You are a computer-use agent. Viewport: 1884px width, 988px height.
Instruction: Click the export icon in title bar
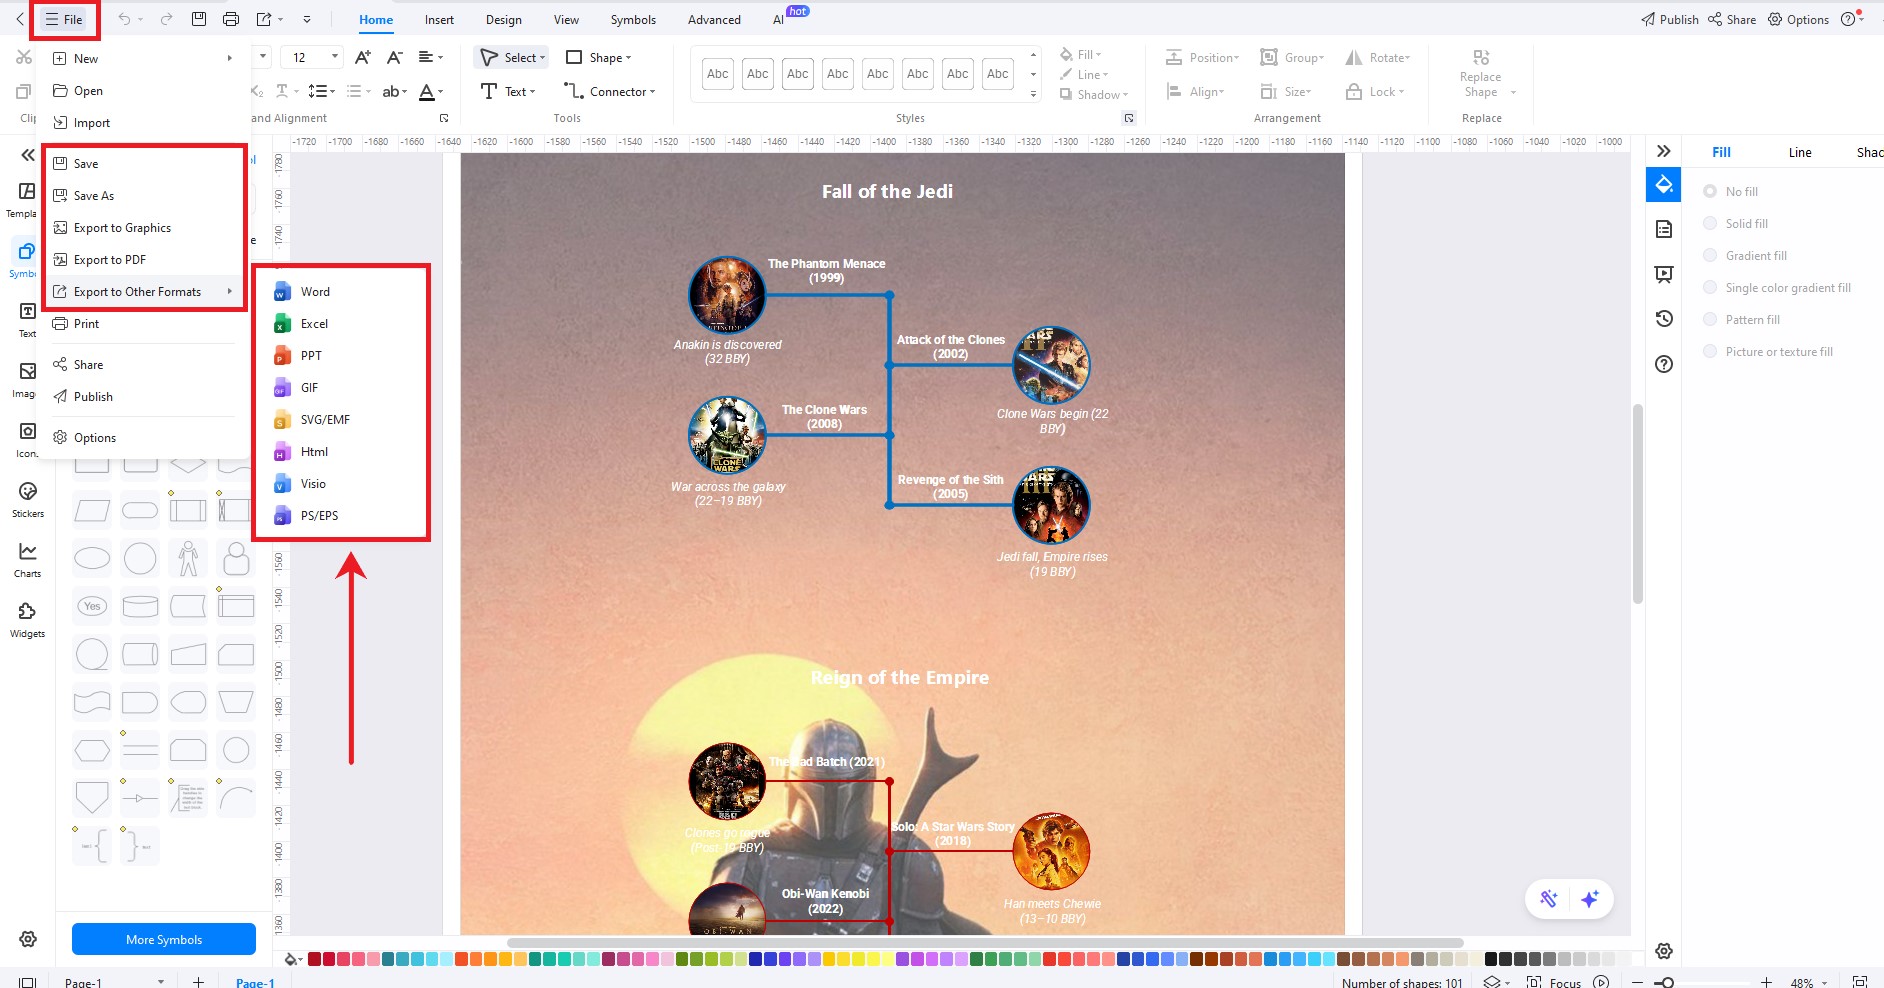tap(264, 19)
